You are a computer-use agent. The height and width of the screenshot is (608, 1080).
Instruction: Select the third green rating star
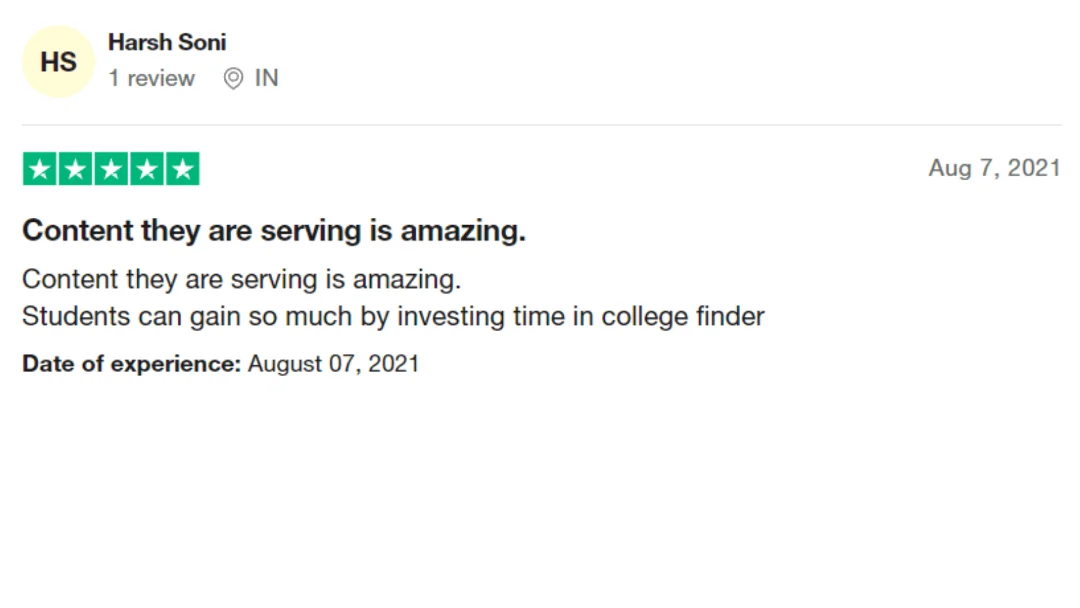(x=111, y=169)
